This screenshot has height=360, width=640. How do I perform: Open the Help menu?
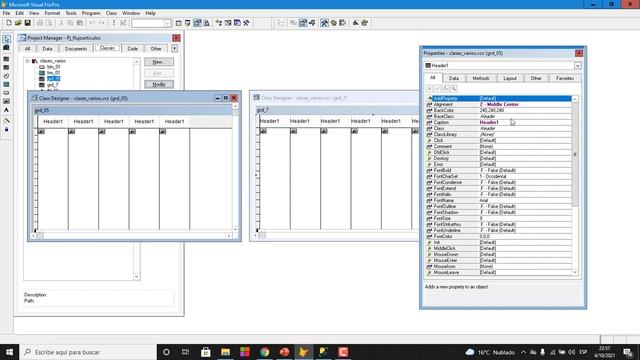150,13
